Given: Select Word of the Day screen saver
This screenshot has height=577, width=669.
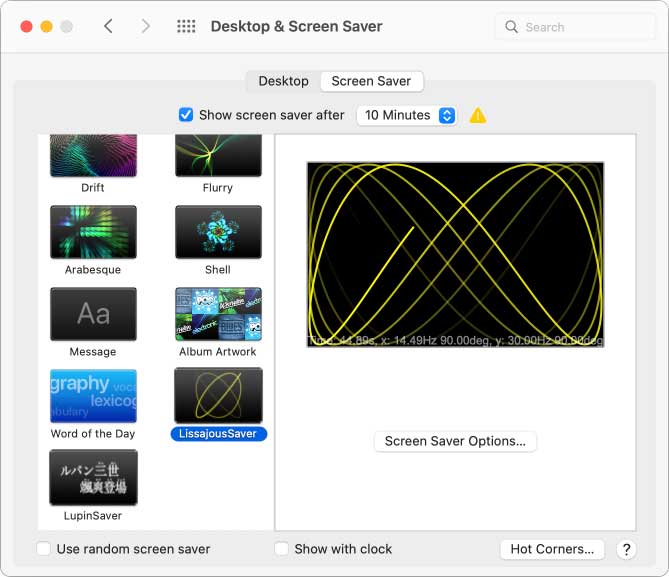Looking at the screenshot, I should tap(93, 396).
